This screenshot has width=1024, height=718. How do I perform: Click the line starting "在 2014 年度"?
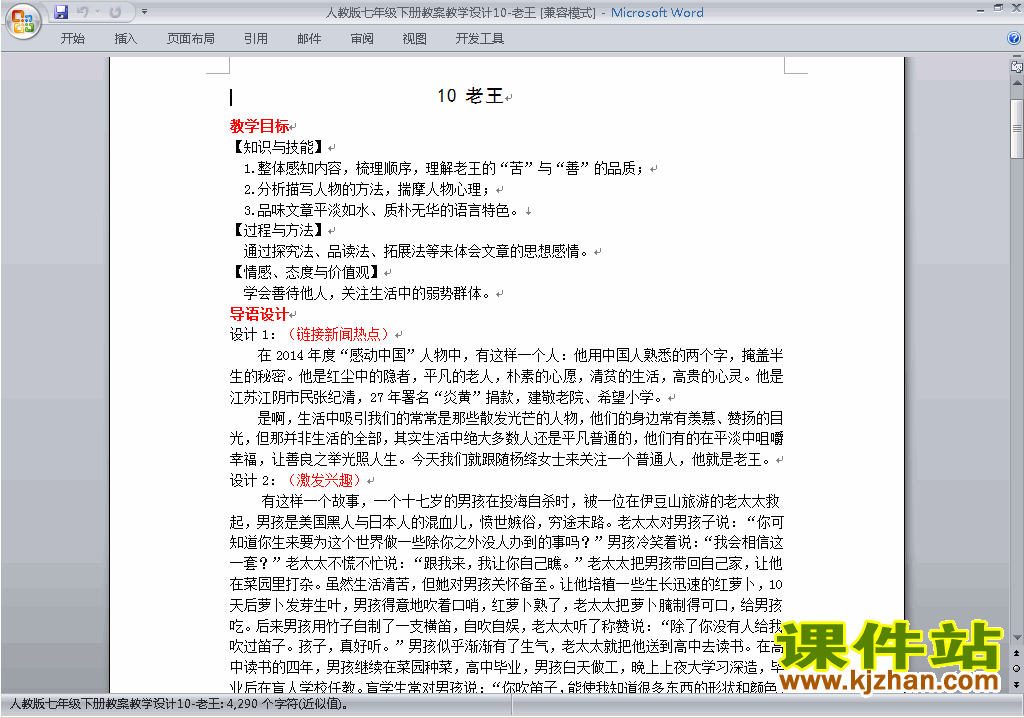(520, 355)
